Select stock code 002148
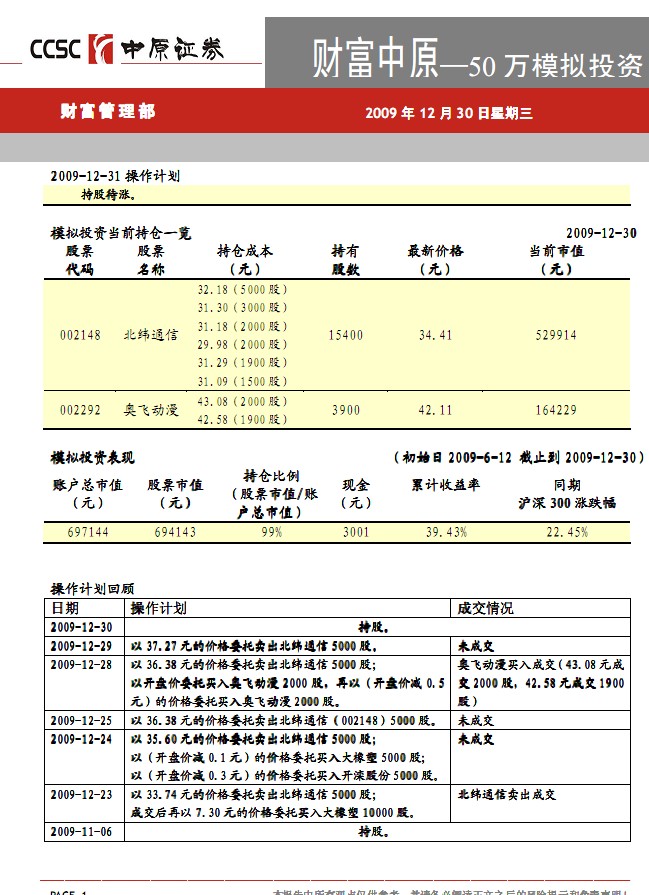 click(80, 335)
